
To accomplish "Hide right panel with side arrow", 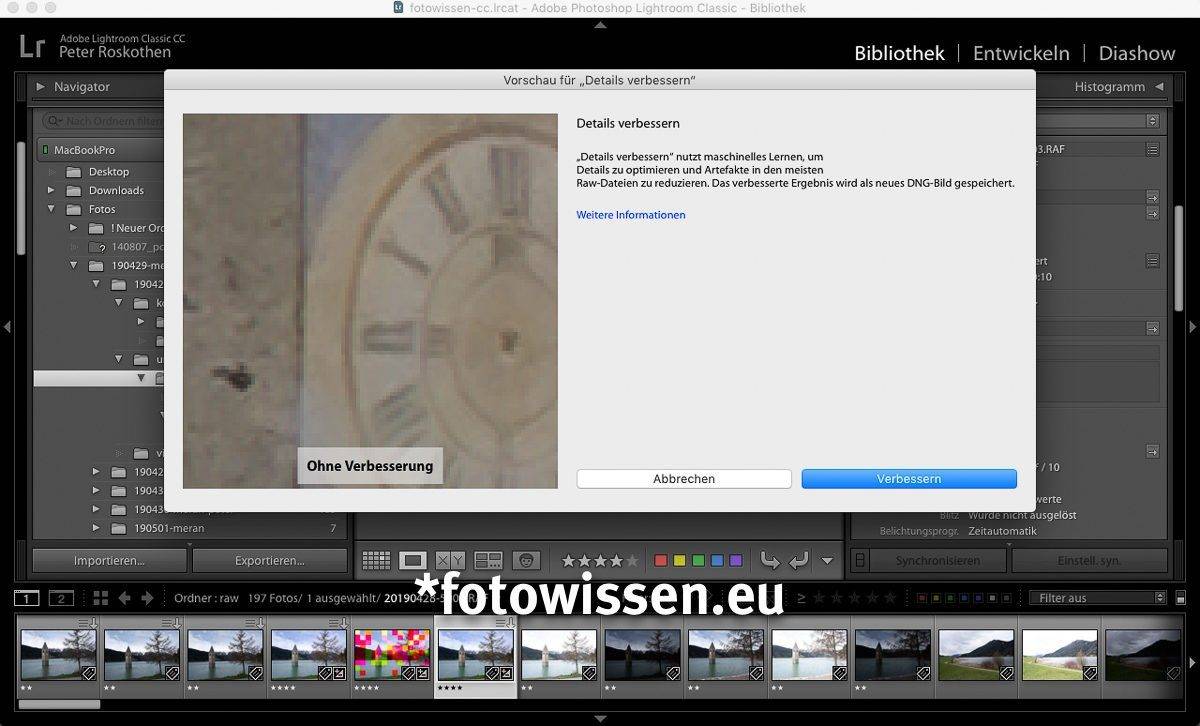I will click(1192, 327).
